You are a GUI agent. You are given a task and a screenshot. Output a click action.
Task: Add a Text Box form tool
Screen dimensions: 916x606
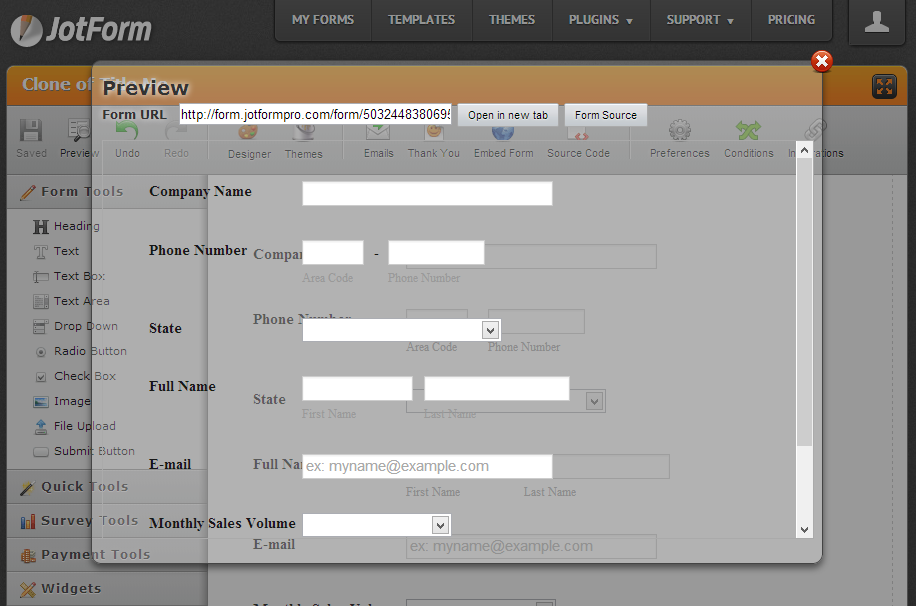pyautogui.click(x=69, y=276)
